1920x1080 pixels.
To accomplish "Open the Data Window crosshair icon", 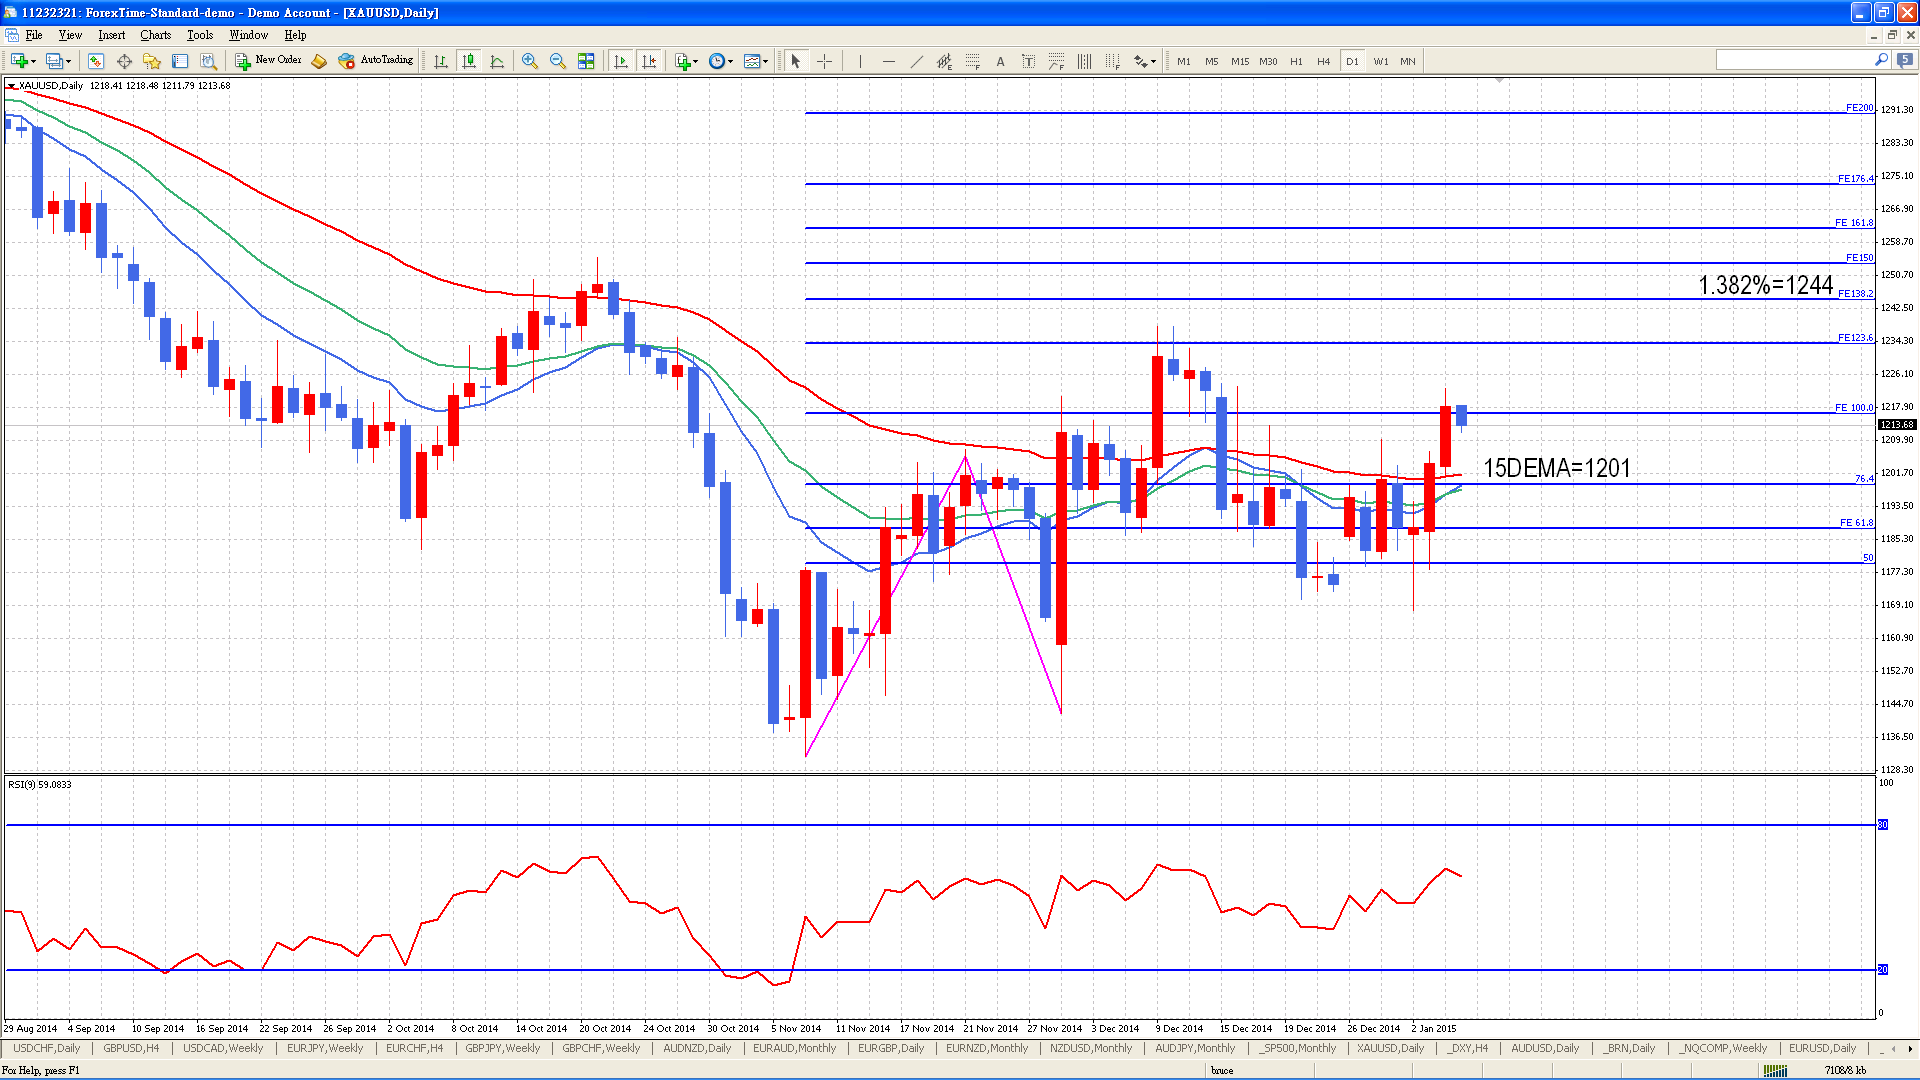I will click(124, 61).
